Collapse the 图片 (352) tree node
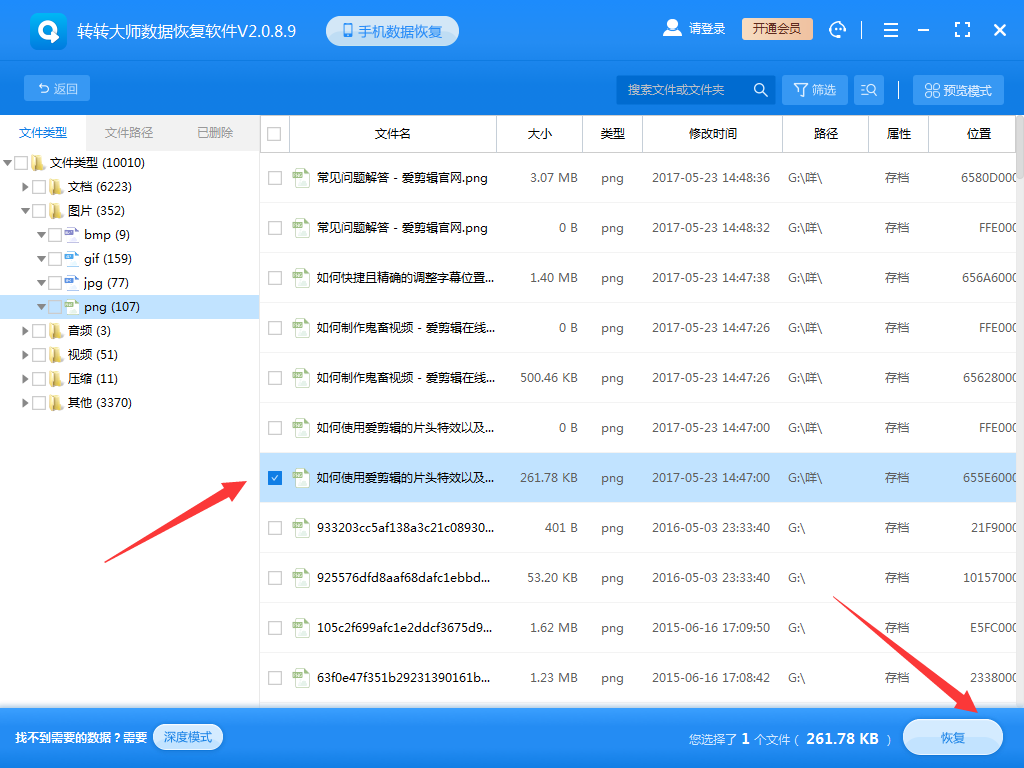 (x=25, y=211)
